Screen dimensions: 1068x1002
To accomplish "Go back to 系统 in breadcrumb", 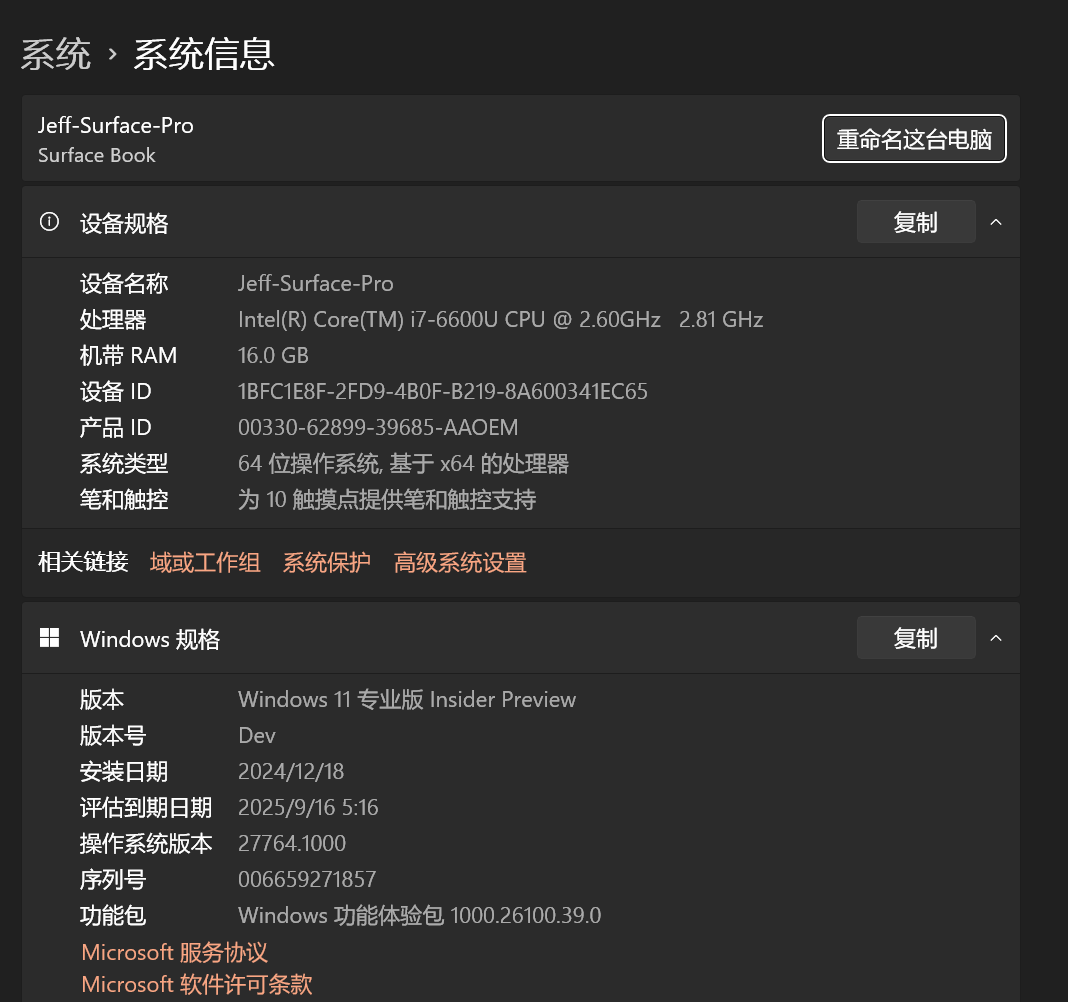I will point(56,54).
